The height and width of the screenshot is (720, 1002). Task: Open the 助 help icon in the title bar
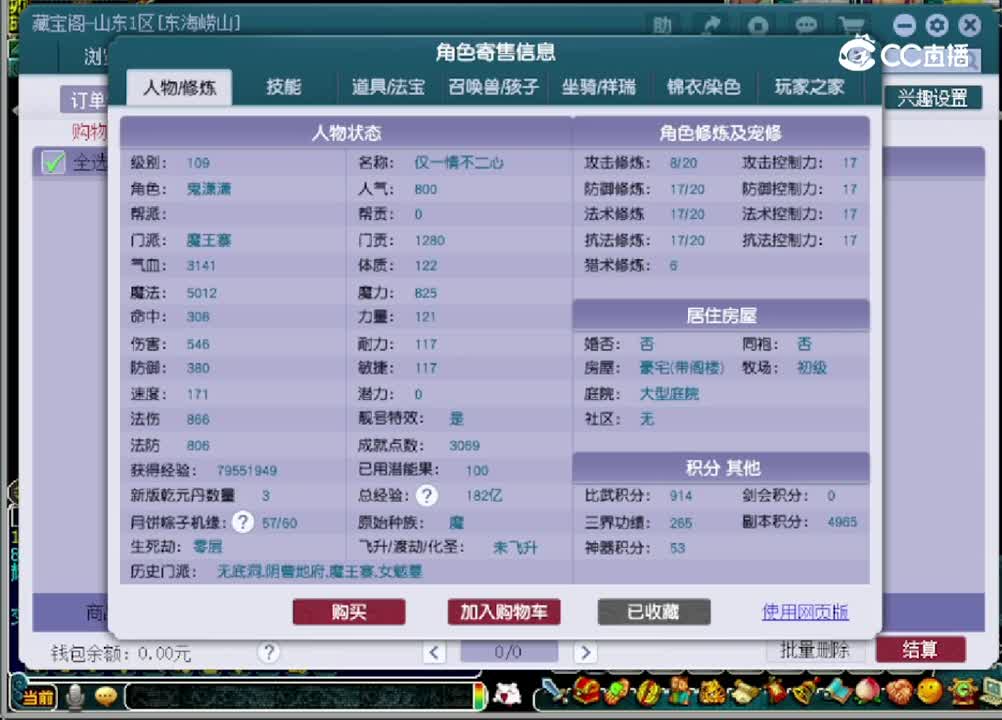point(663,26)
